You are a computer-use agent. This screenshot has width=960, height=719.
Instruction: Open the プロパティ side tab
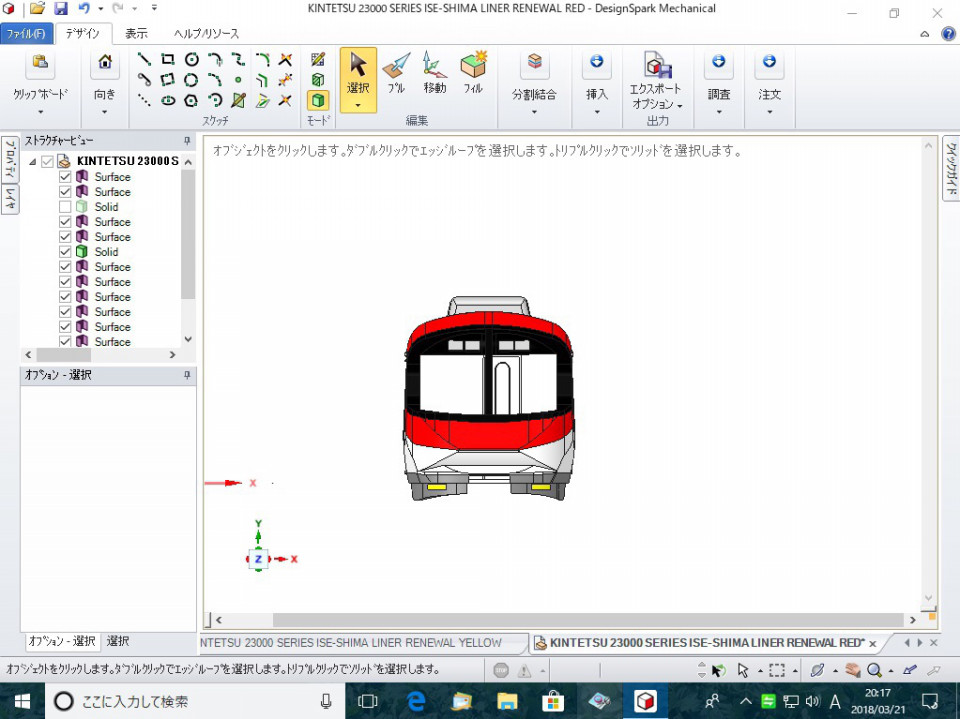point(10,160)
